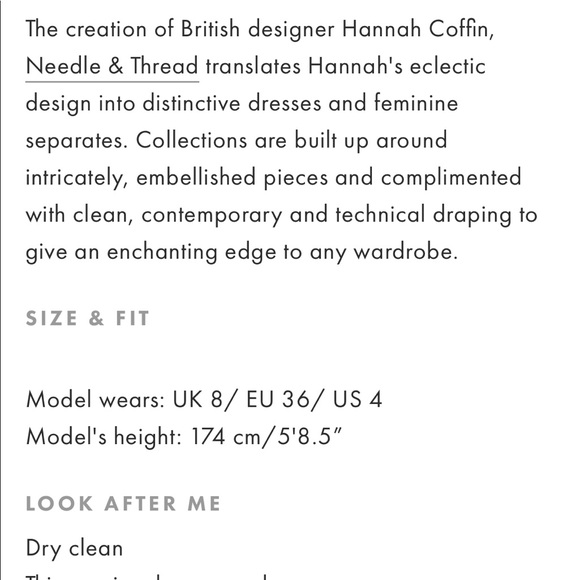Click the Model's height text line
Viewport: 580px width, 580px height.
tap(184, 436)
